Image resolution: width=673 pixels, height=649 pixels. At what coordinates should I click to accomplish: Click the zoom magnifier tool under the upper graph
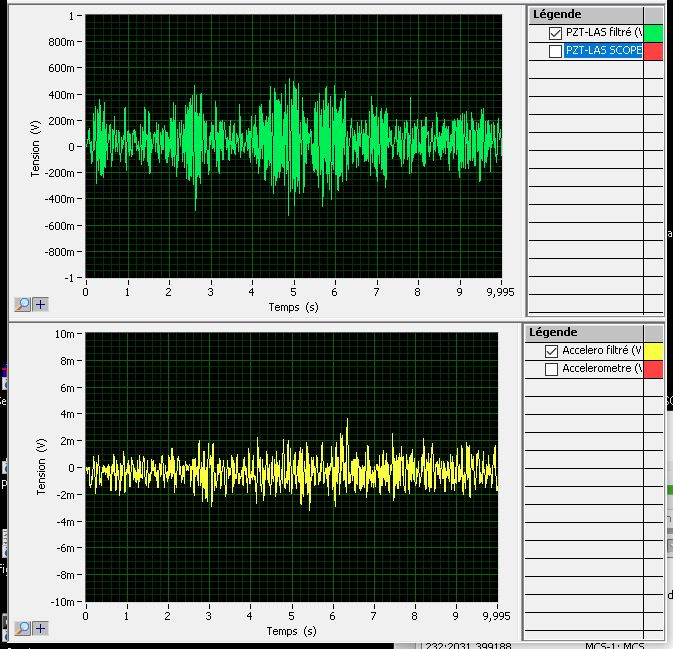coord(22,304)
